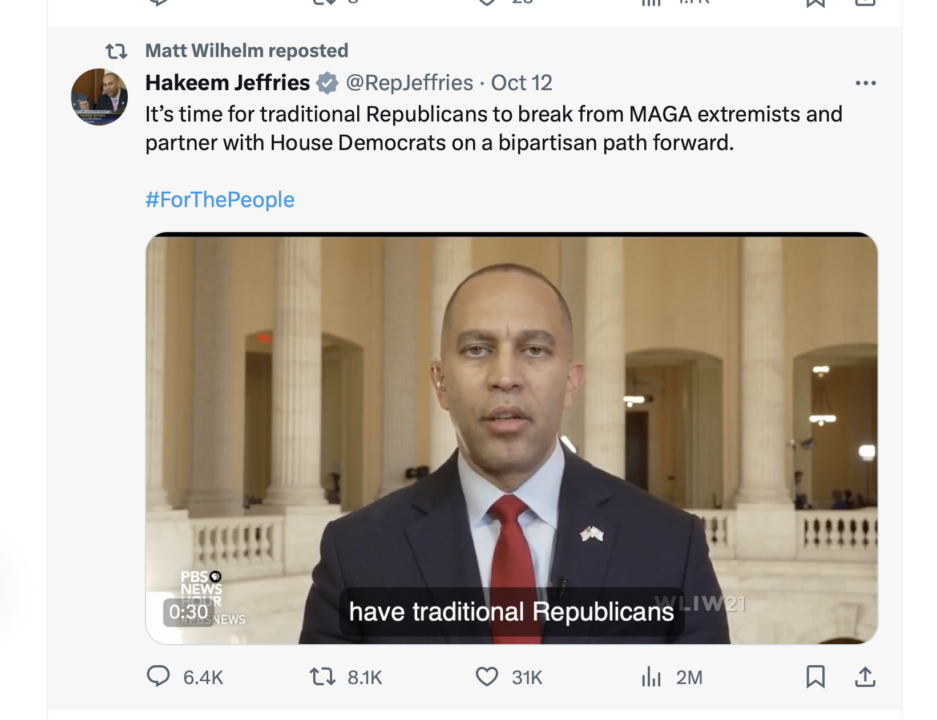Open the @RepJeffries handle link

coord(409,83)
